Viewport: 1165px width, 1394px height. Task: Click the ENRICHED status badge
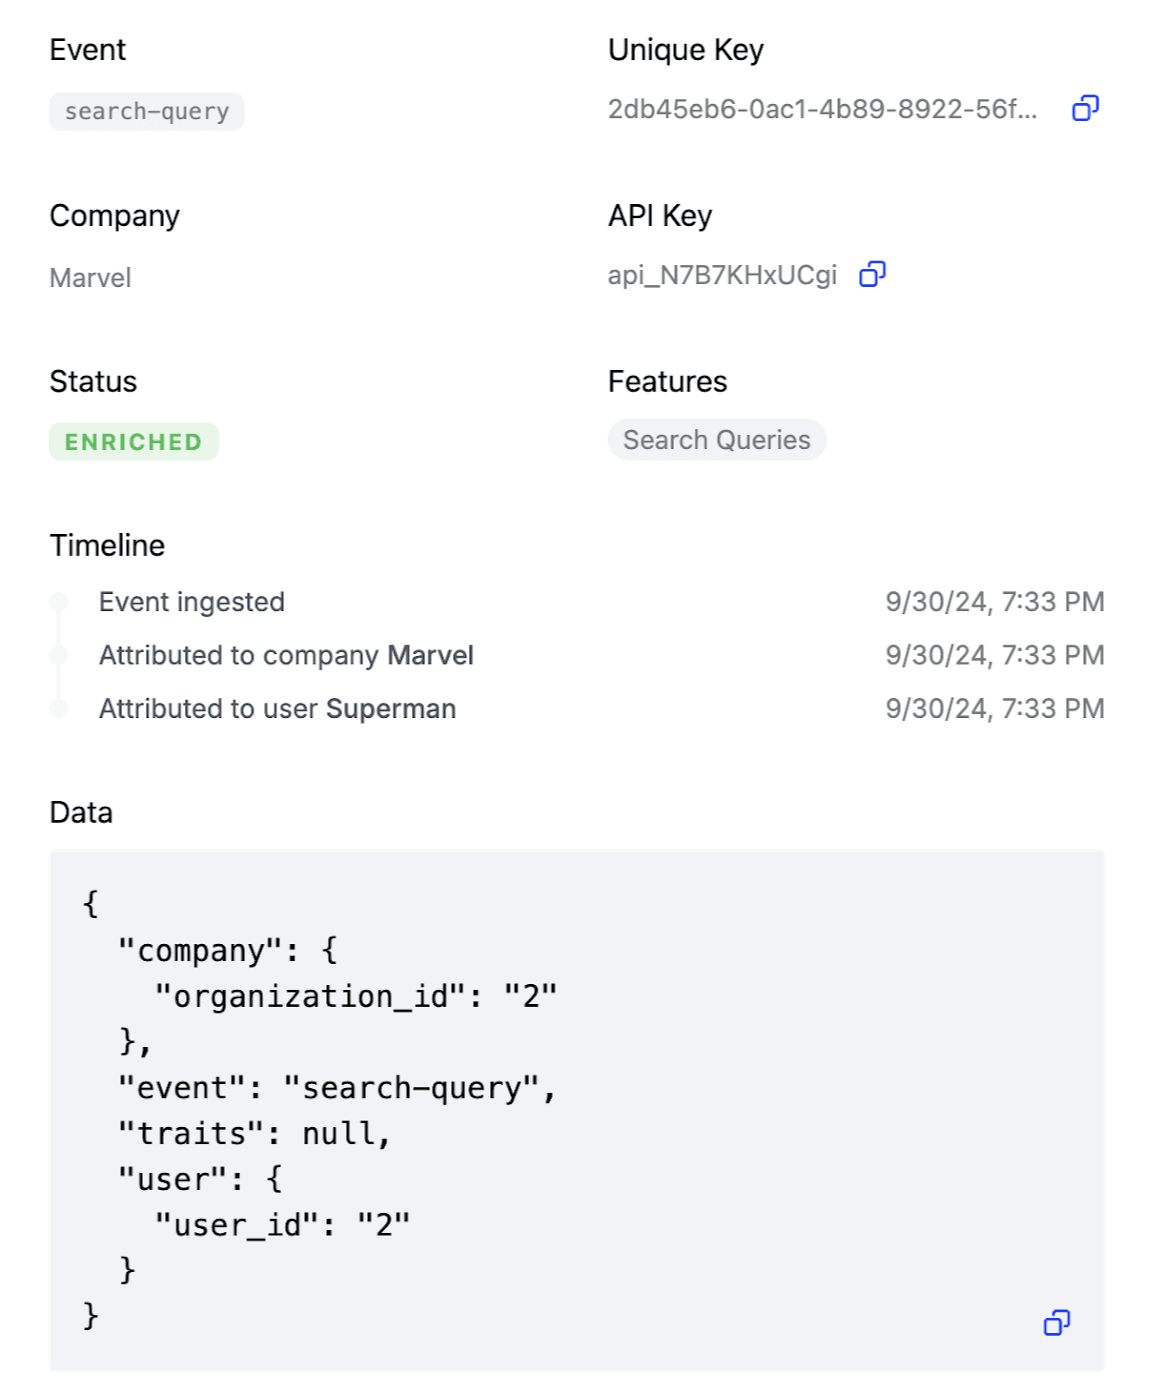tap(134, 441)
